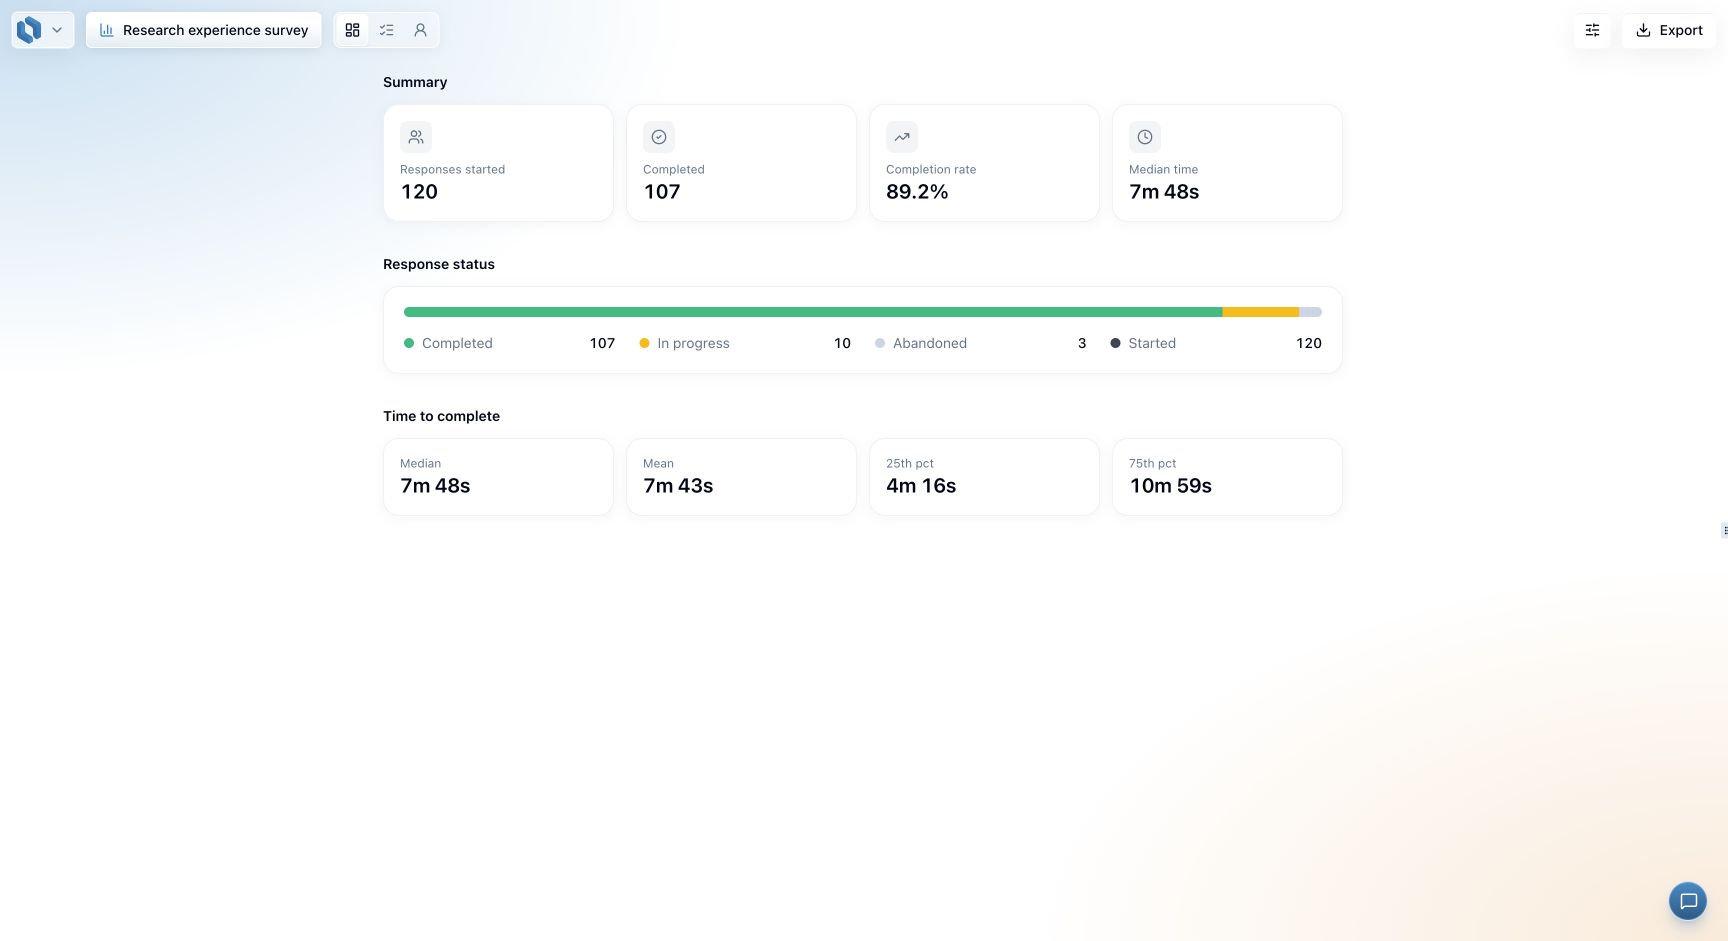Click the Time to complete heading

(x=441, y=416)
